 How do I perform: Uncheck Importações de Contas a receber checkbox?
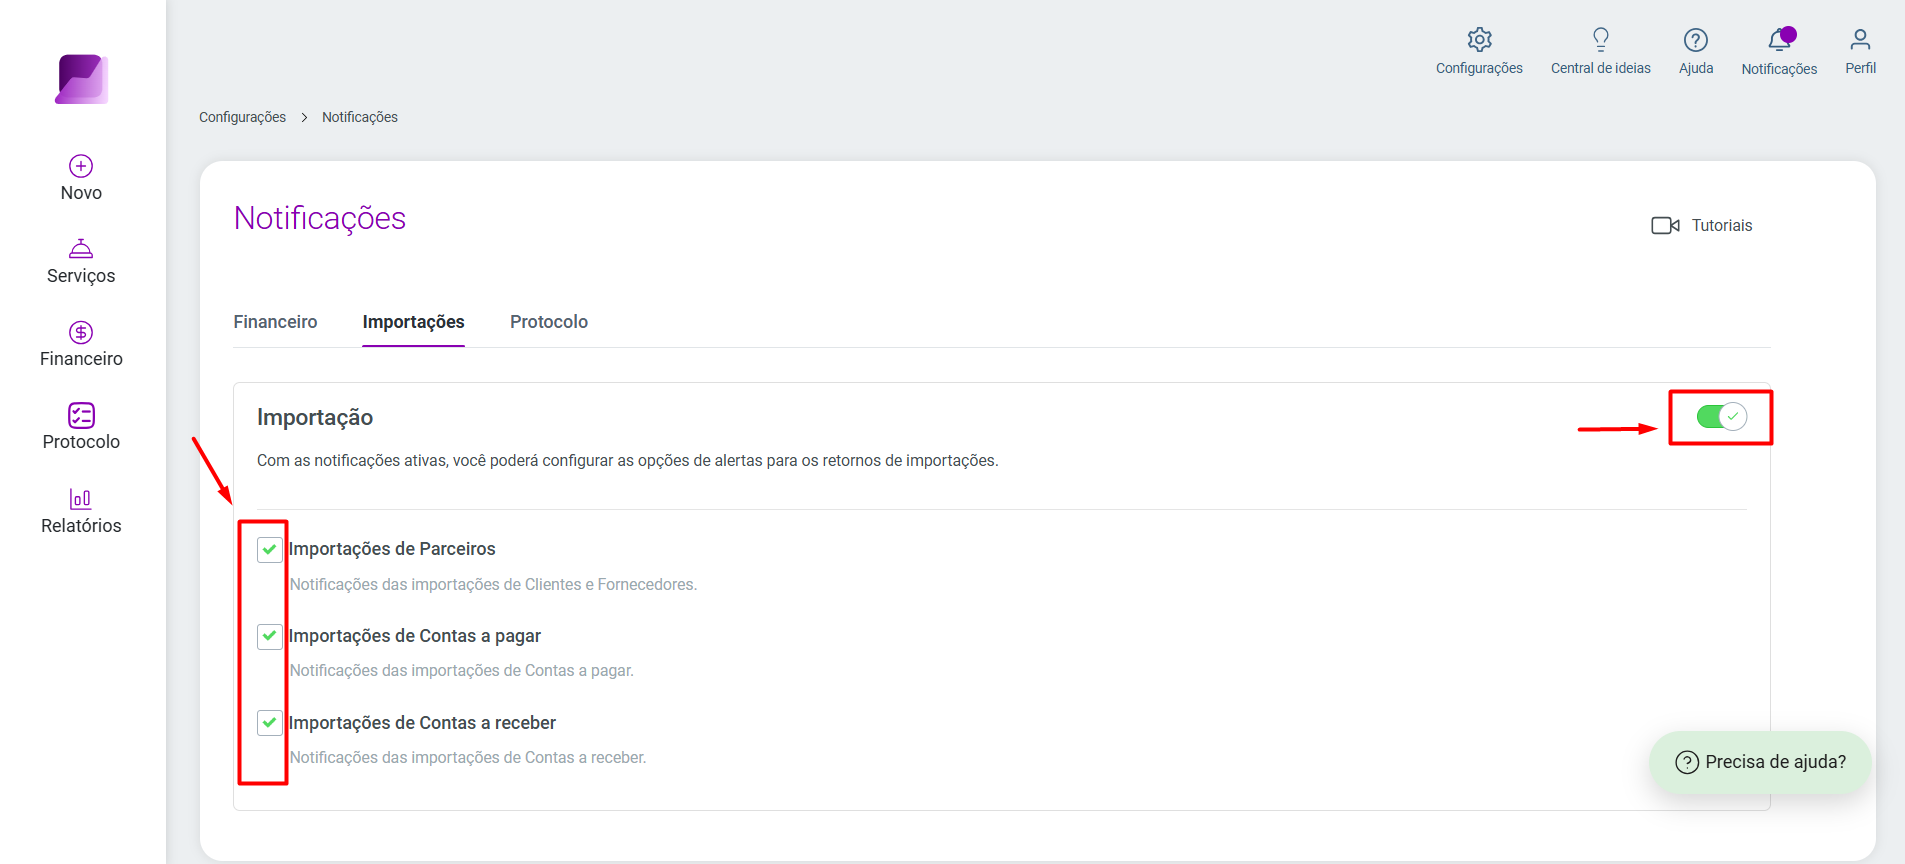[x=269, y=722]
